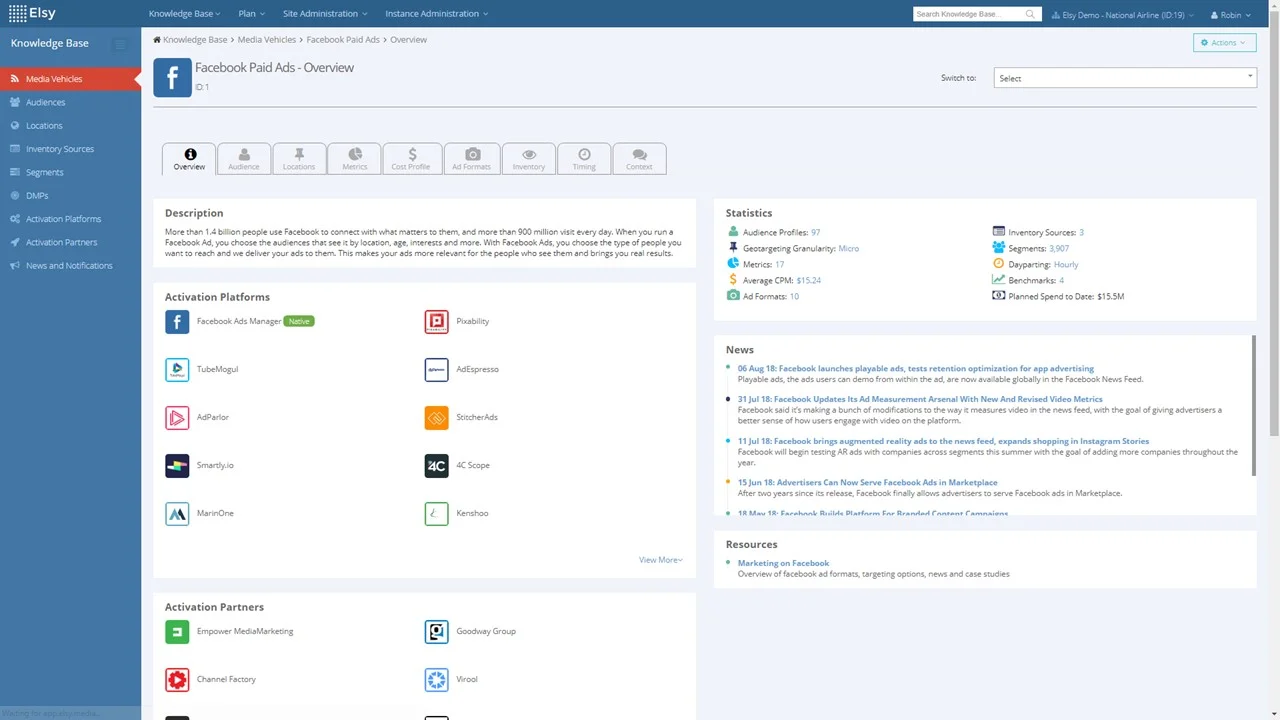
Task: Click the sidebar collapse icon
Action: pyautogui.click(x=120, y=44)
